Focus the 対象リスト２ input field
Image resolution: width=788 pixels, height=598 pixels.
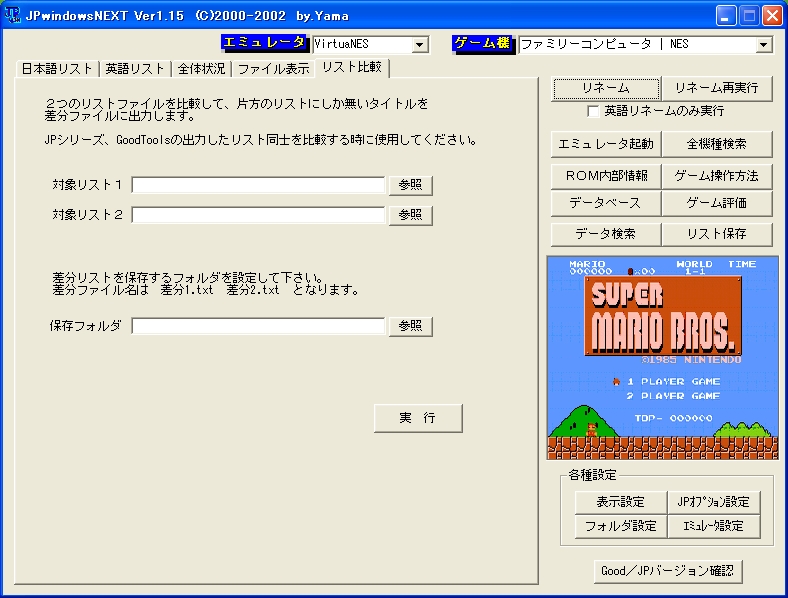pos(258,215)
